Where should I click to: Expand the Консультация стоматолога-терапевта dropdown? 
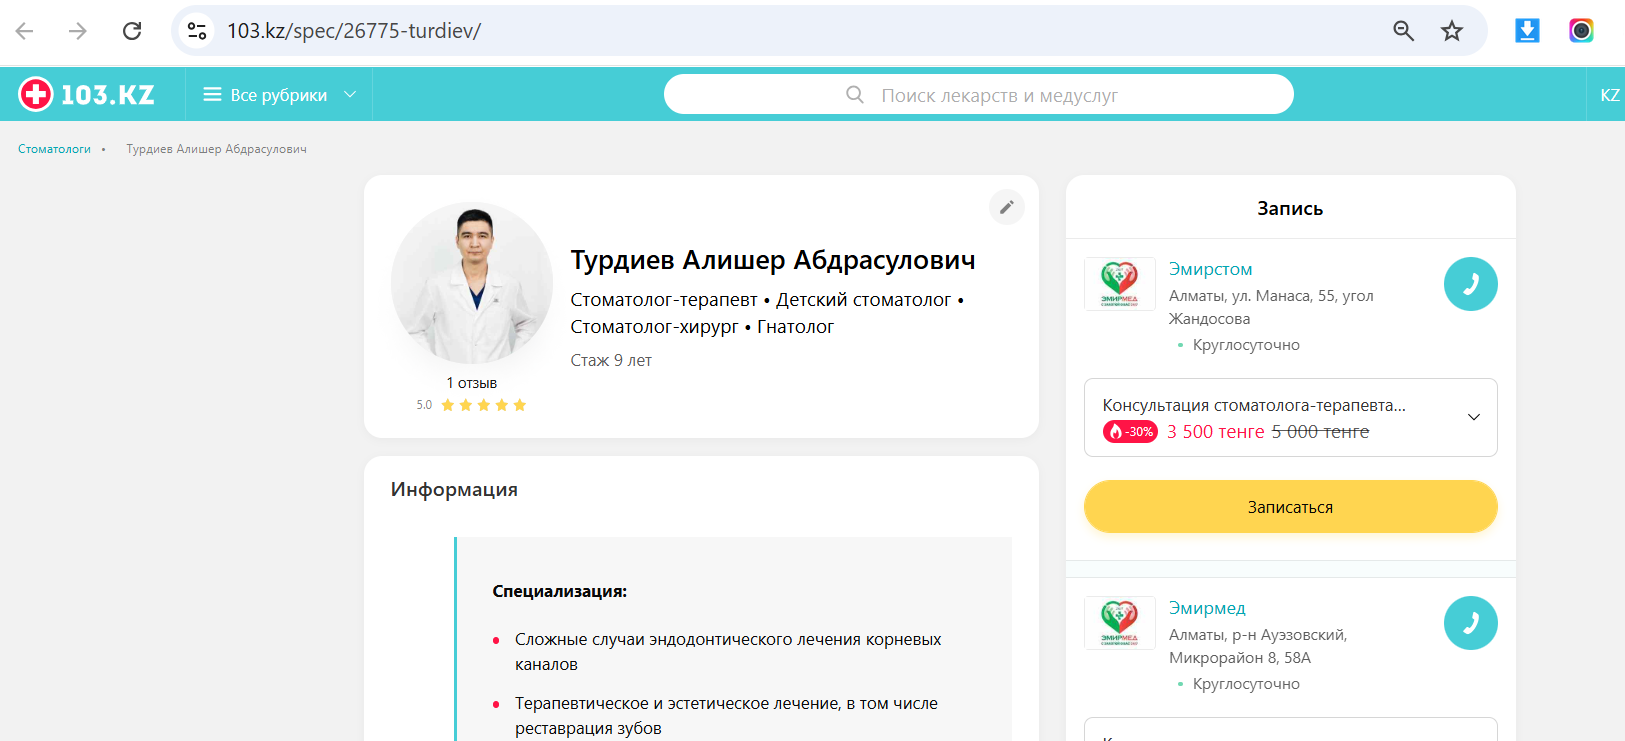coord(1291,417)
